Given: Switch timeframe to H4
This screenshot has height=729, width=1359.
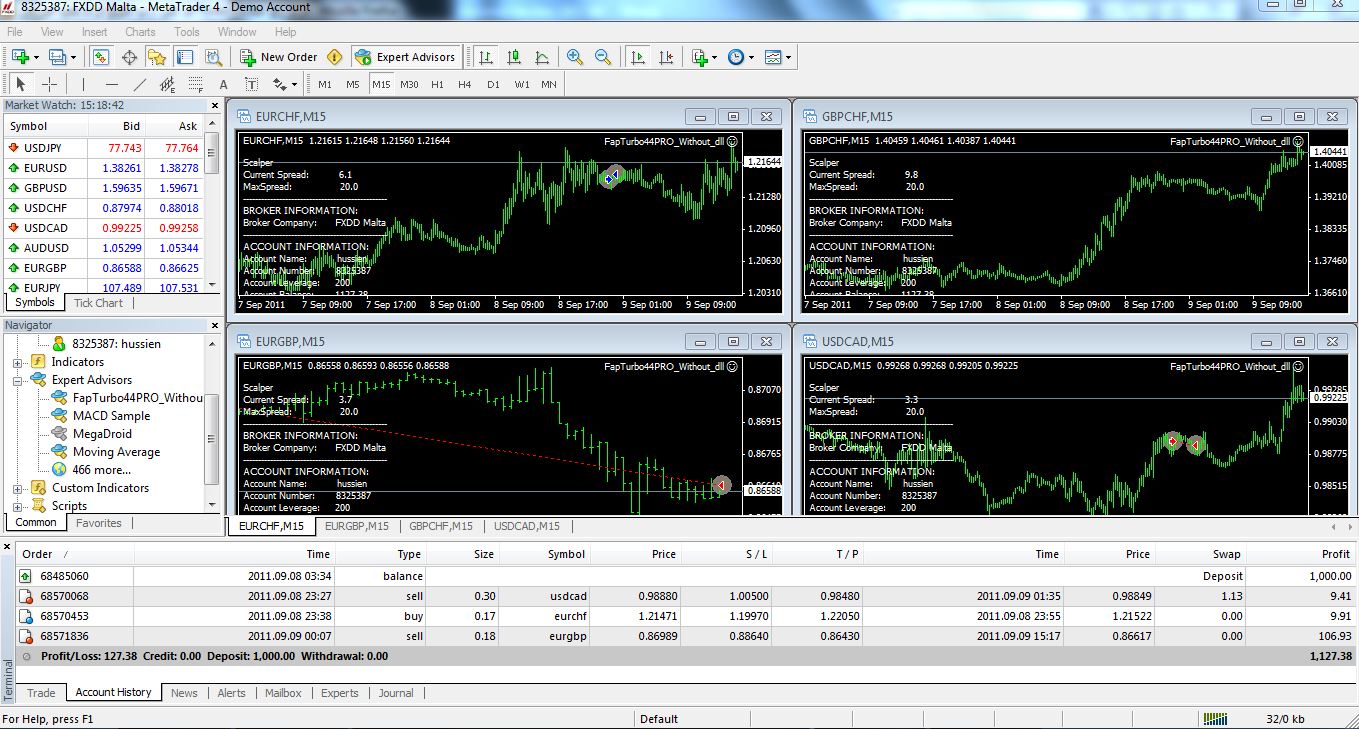Looking at the screenshot, I should point(465,84).
